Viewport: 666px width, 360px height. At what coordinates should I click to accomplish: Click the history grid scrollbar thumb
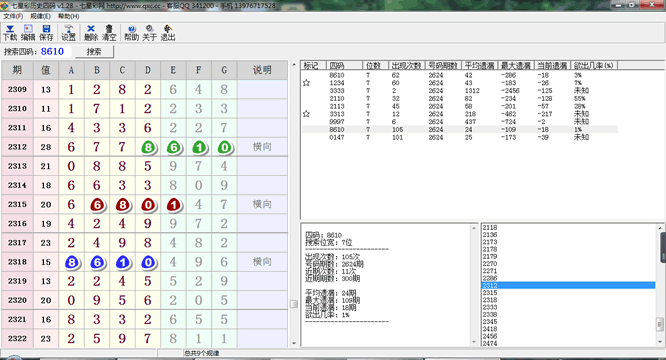(x=294, y=304)
